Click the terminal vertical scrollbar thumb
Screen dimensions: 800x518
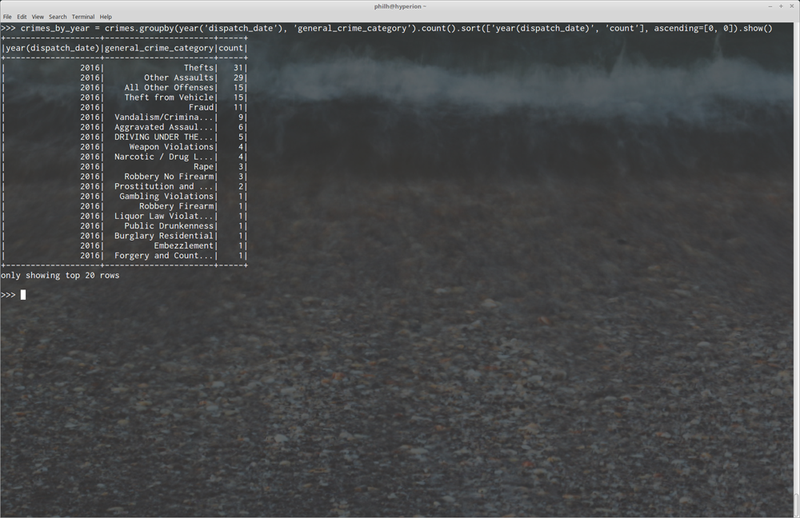click(797, 505)
